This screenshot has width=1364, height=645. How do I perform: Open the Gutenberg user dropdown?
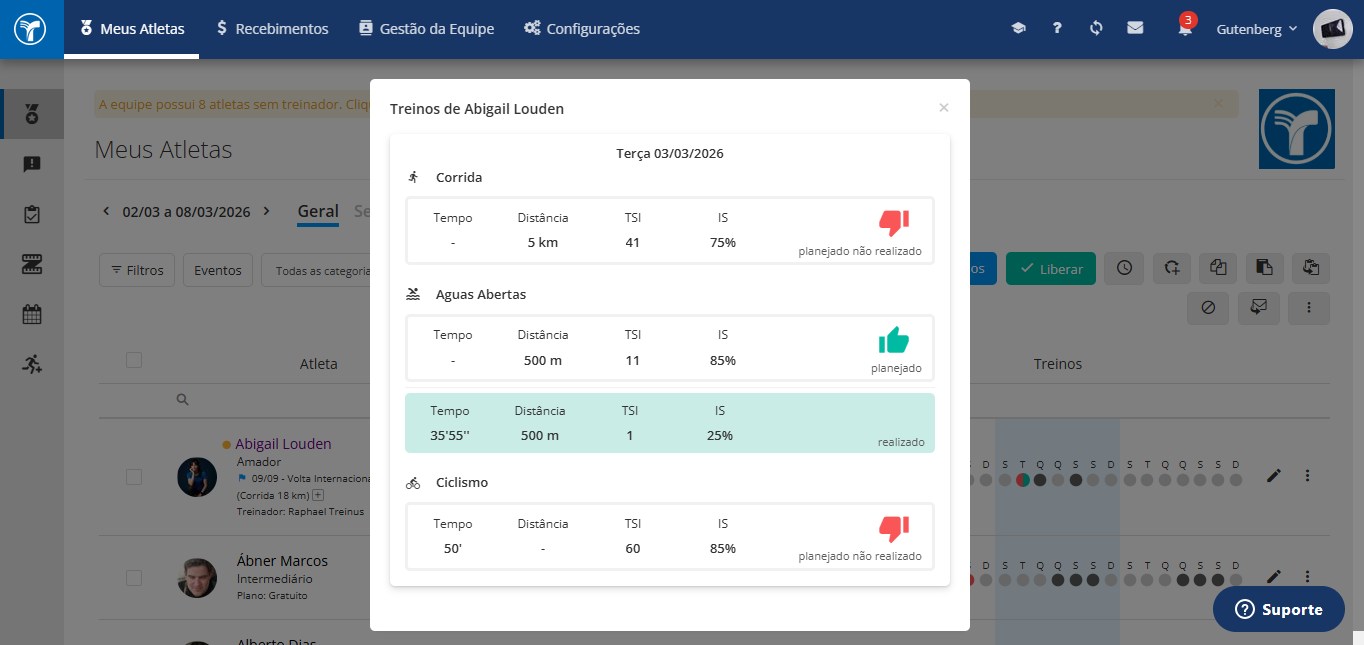1257,29
